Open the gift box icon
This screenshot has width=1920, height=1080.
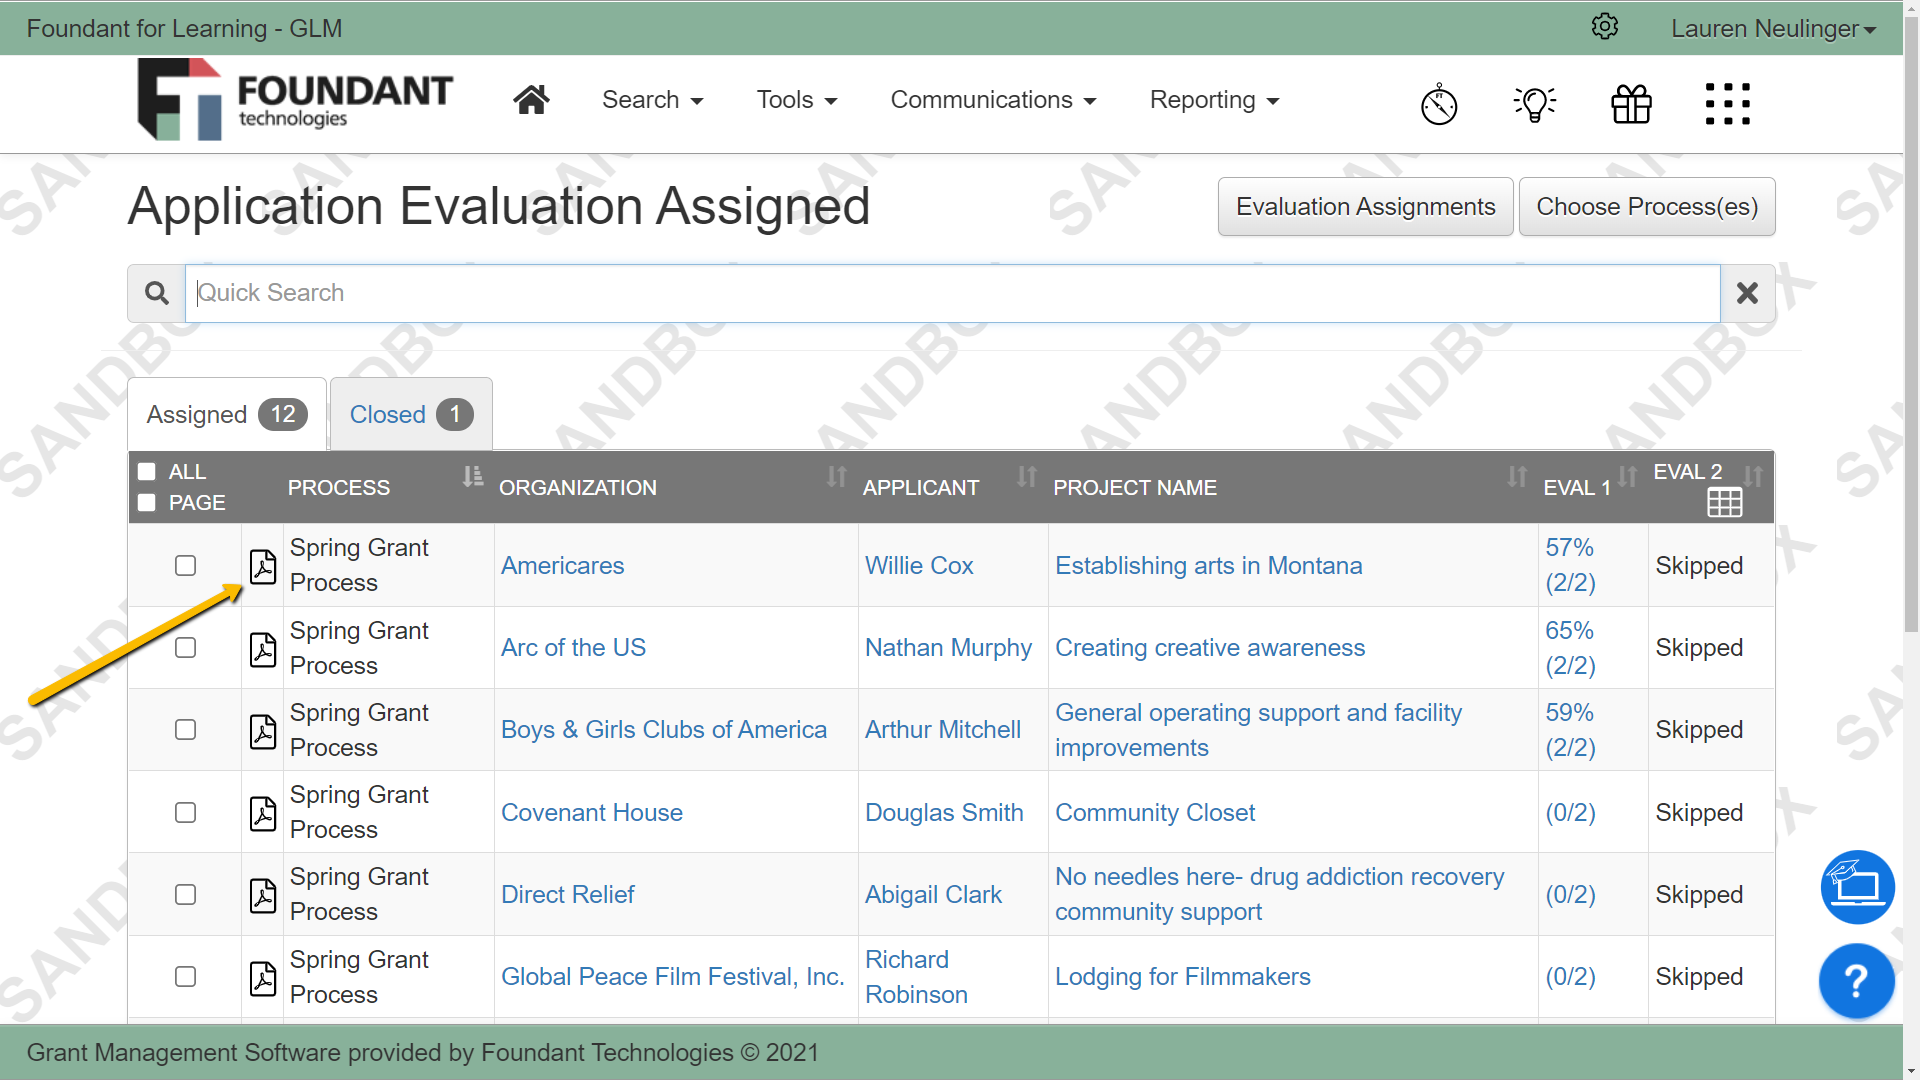pyautogui.click(x=1631, y=104)
